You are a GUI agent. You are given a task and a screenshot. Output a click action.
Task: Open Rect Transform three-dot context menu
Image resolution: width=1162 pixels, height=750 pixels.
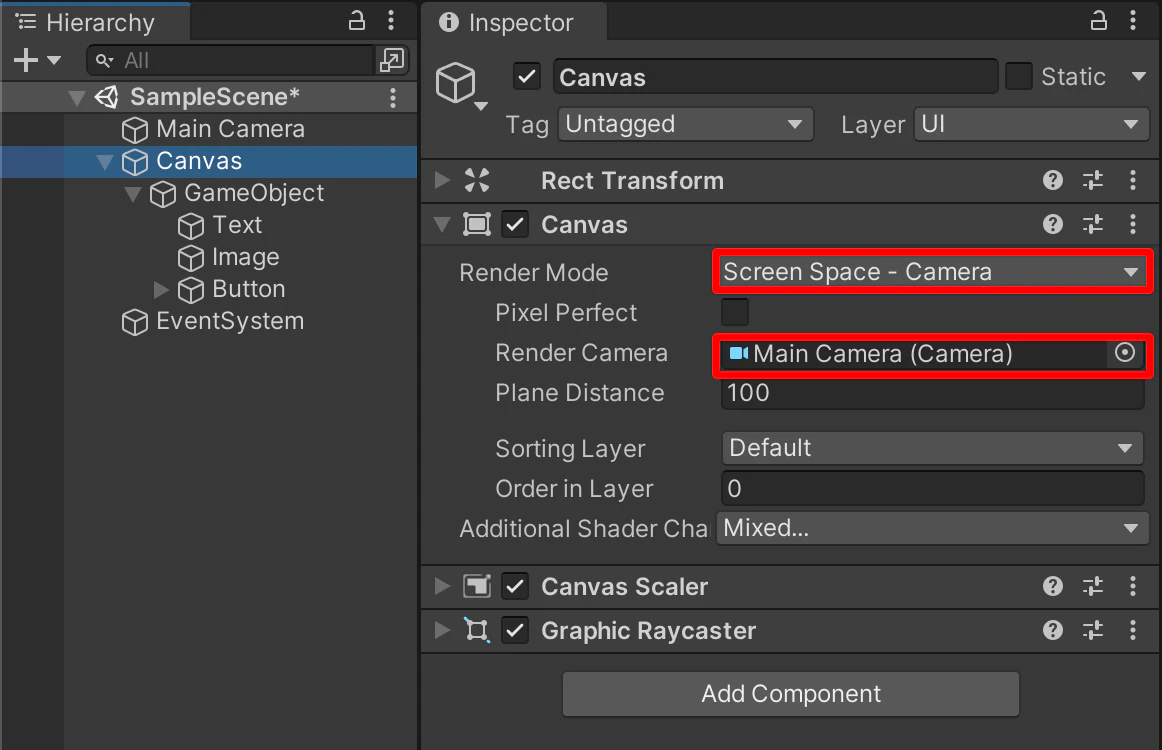point(1133,180)
